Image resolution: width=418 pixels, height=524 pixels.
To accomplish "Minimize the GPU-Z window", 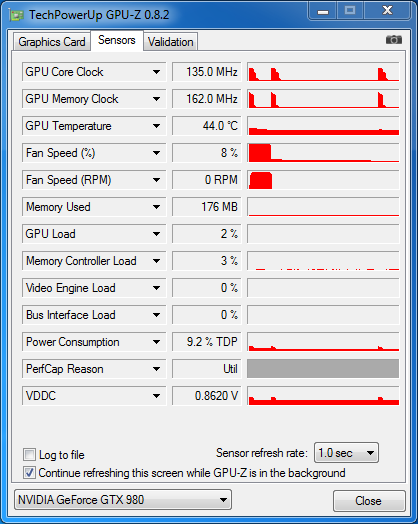I will pos(323,11).
